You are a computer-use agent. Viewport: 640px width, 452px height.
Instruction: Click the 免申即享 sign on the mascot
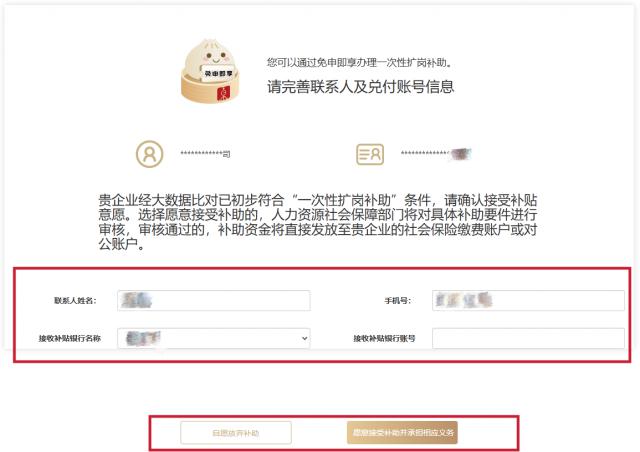218,73
